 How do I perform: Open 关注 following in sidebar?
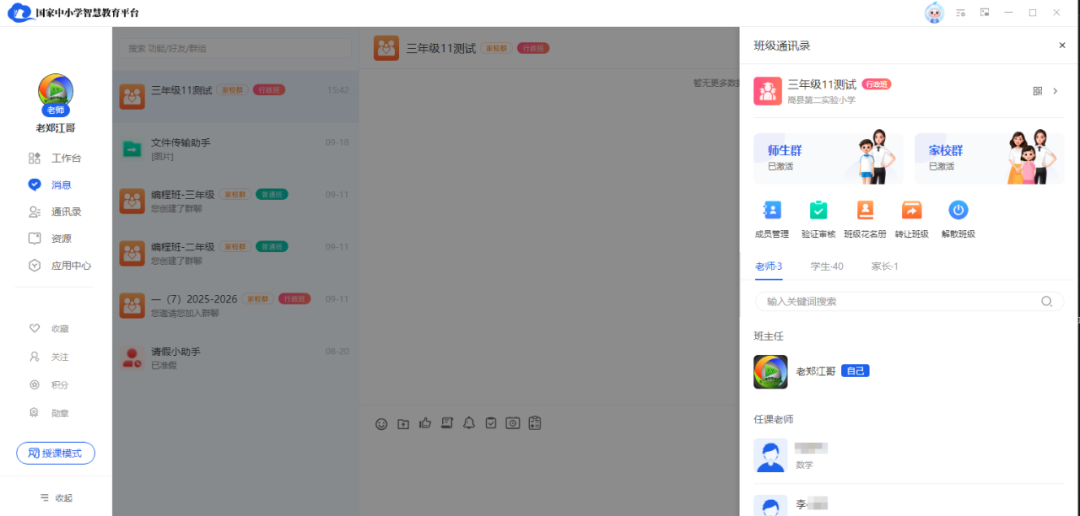(x=49, y=357)
